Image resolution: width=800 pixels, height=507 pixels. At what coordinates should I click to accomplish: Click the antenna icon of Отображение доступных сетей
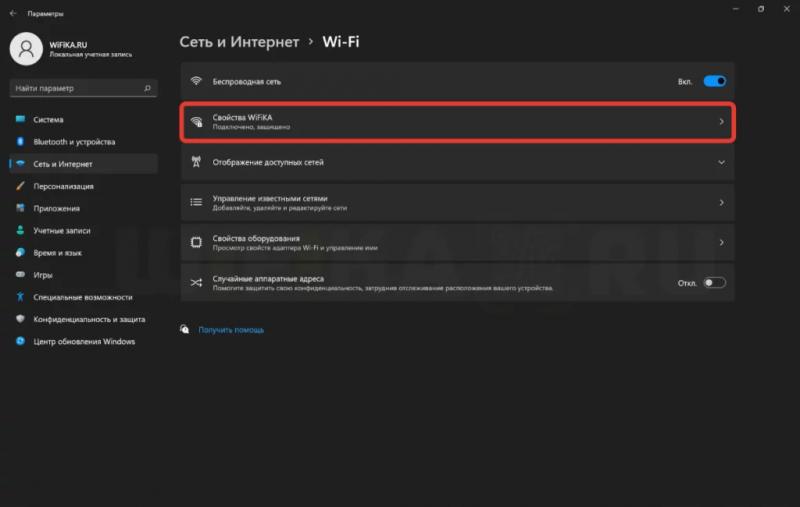click(196, 162)
